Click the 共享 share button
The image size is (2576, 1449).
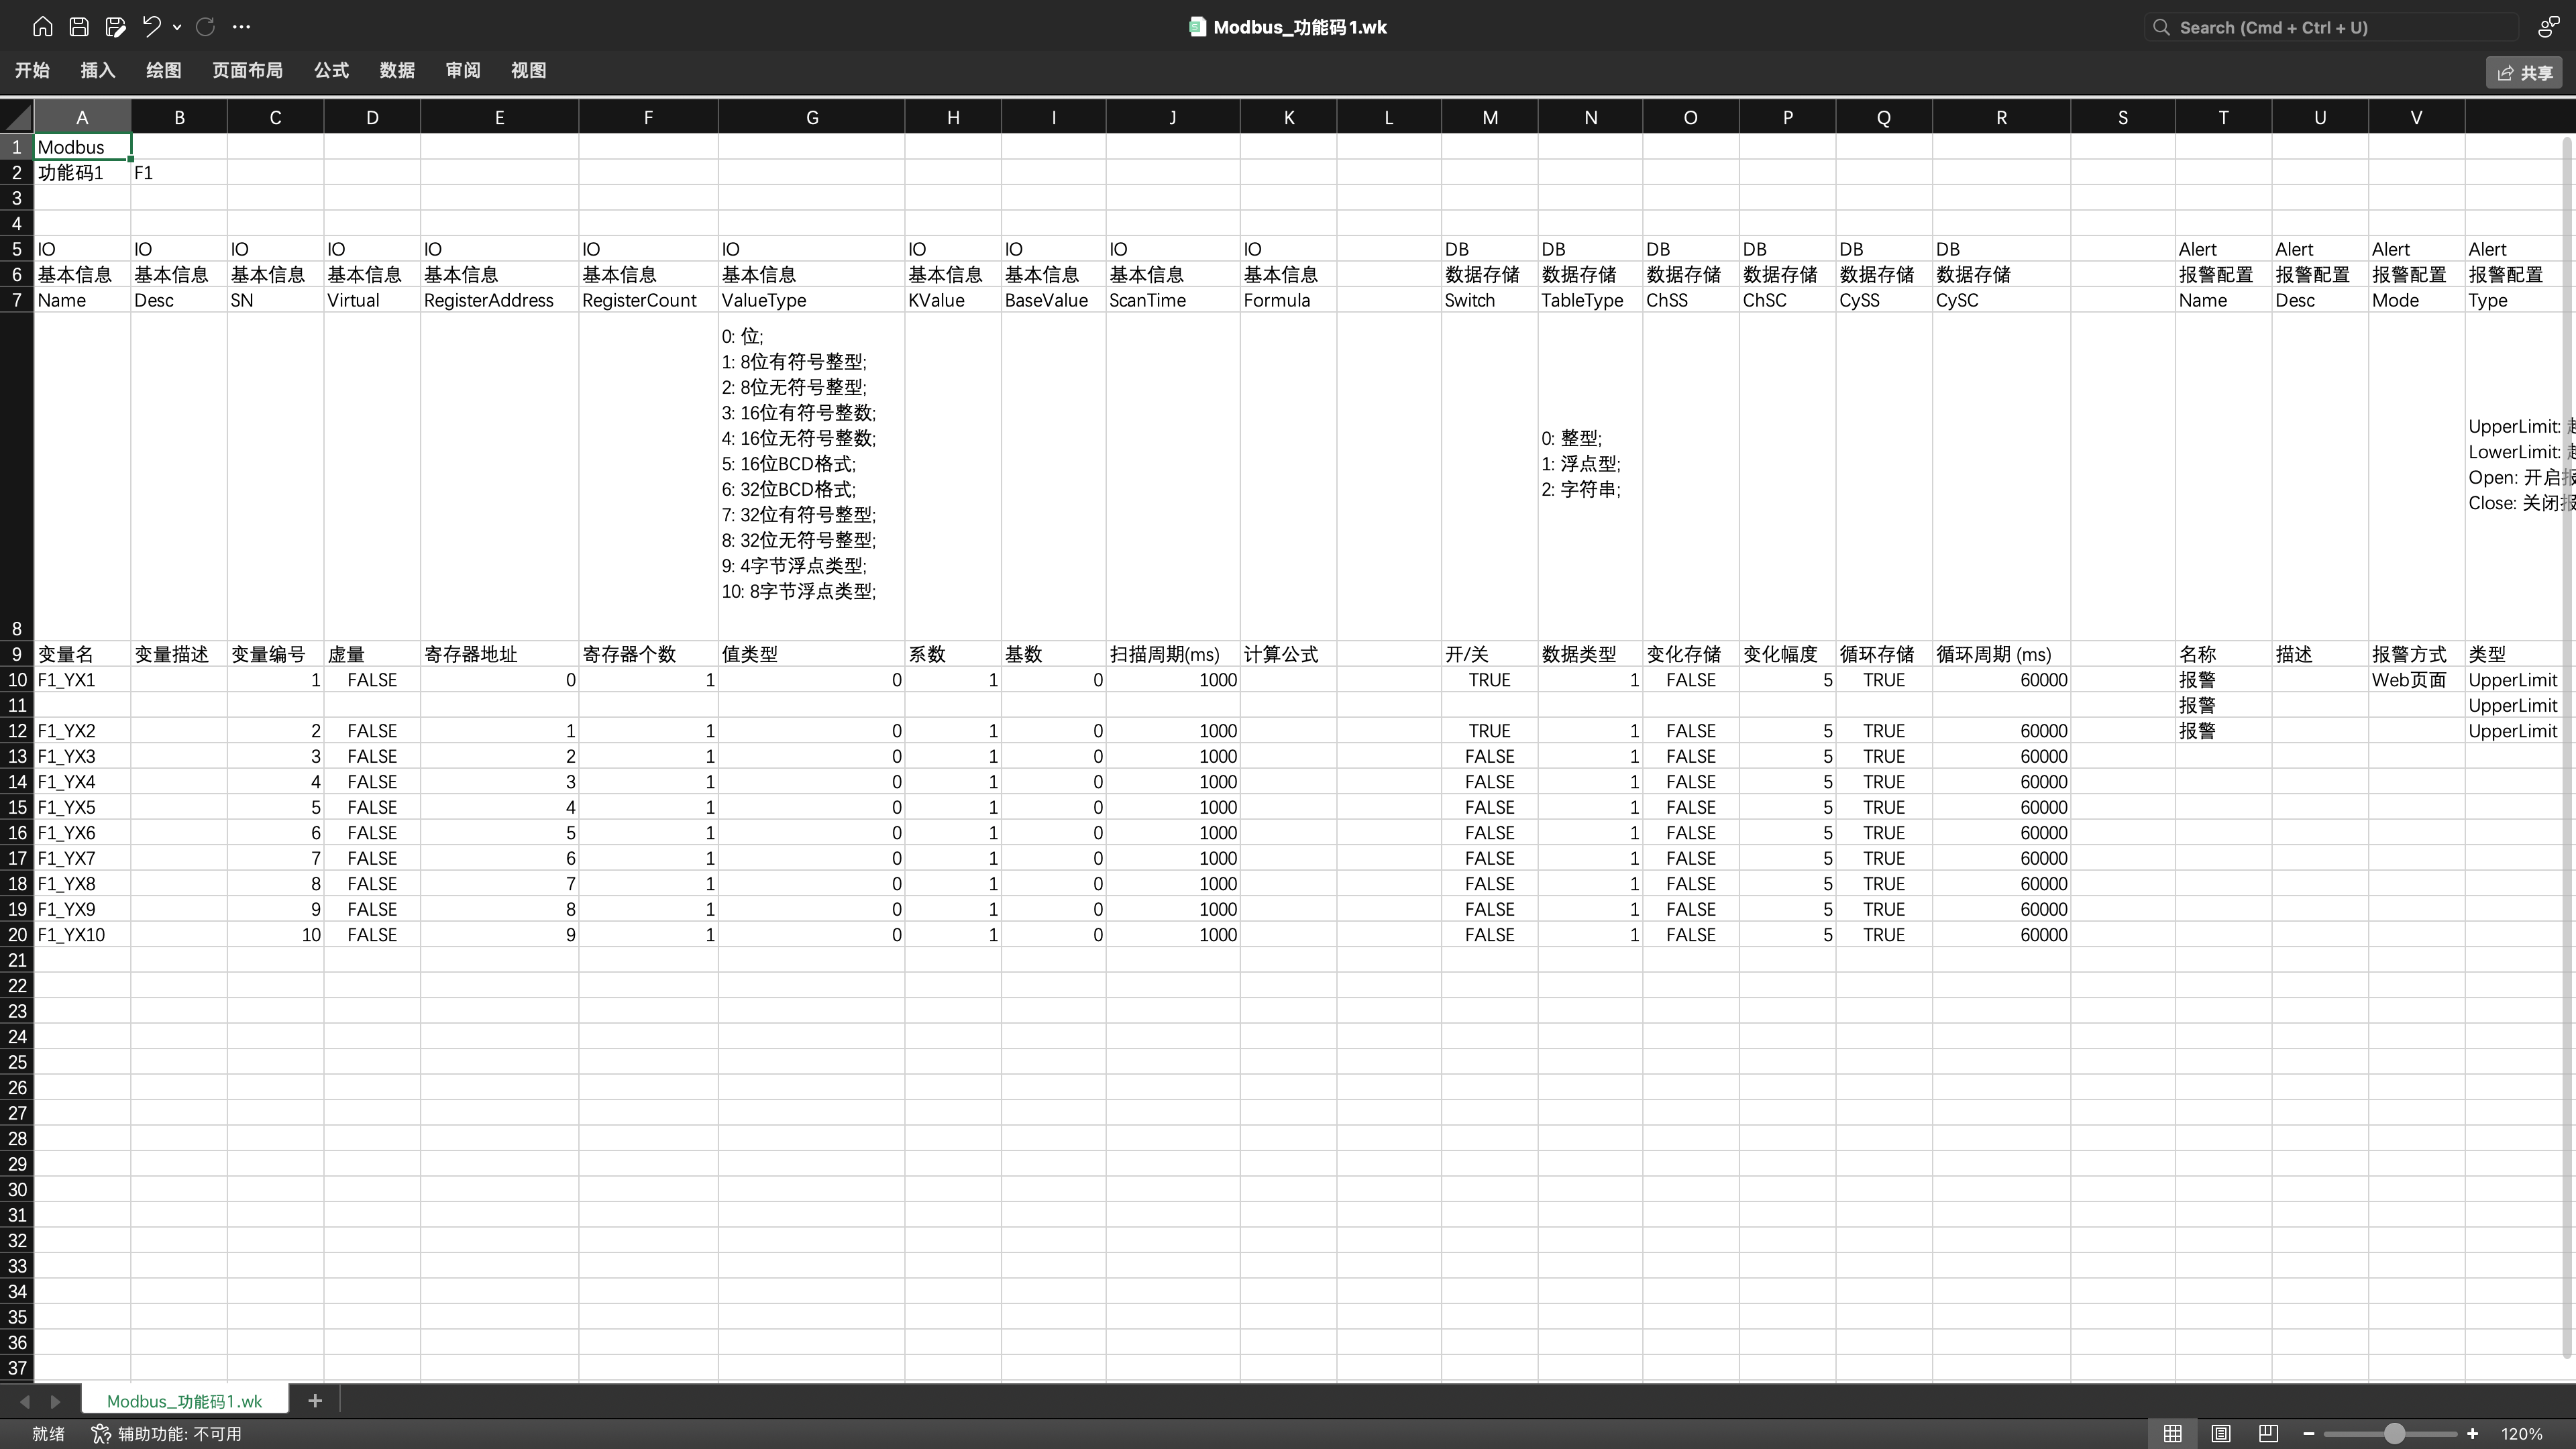2524,72
